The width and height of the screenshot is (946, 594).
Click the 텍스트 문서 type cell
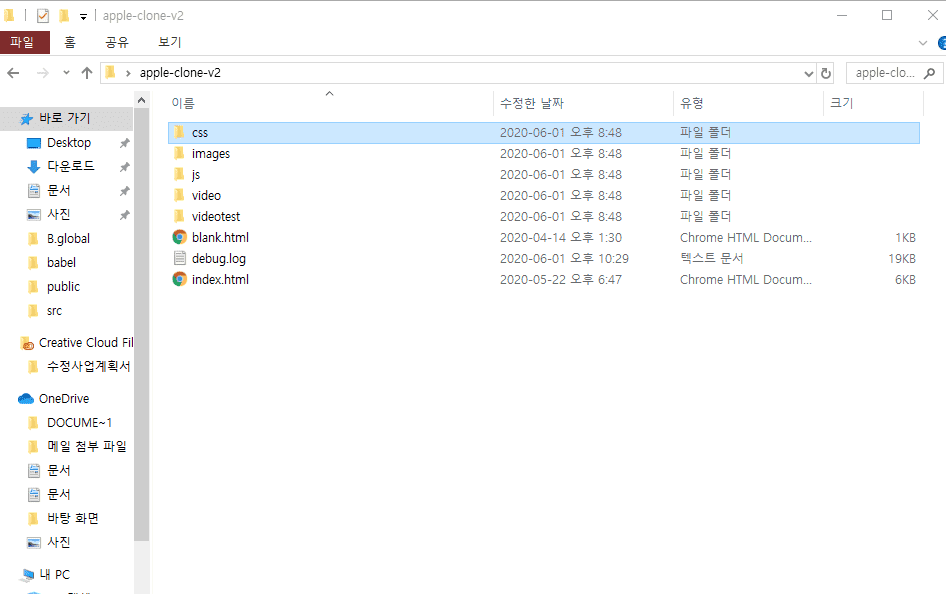coord(711,259)
